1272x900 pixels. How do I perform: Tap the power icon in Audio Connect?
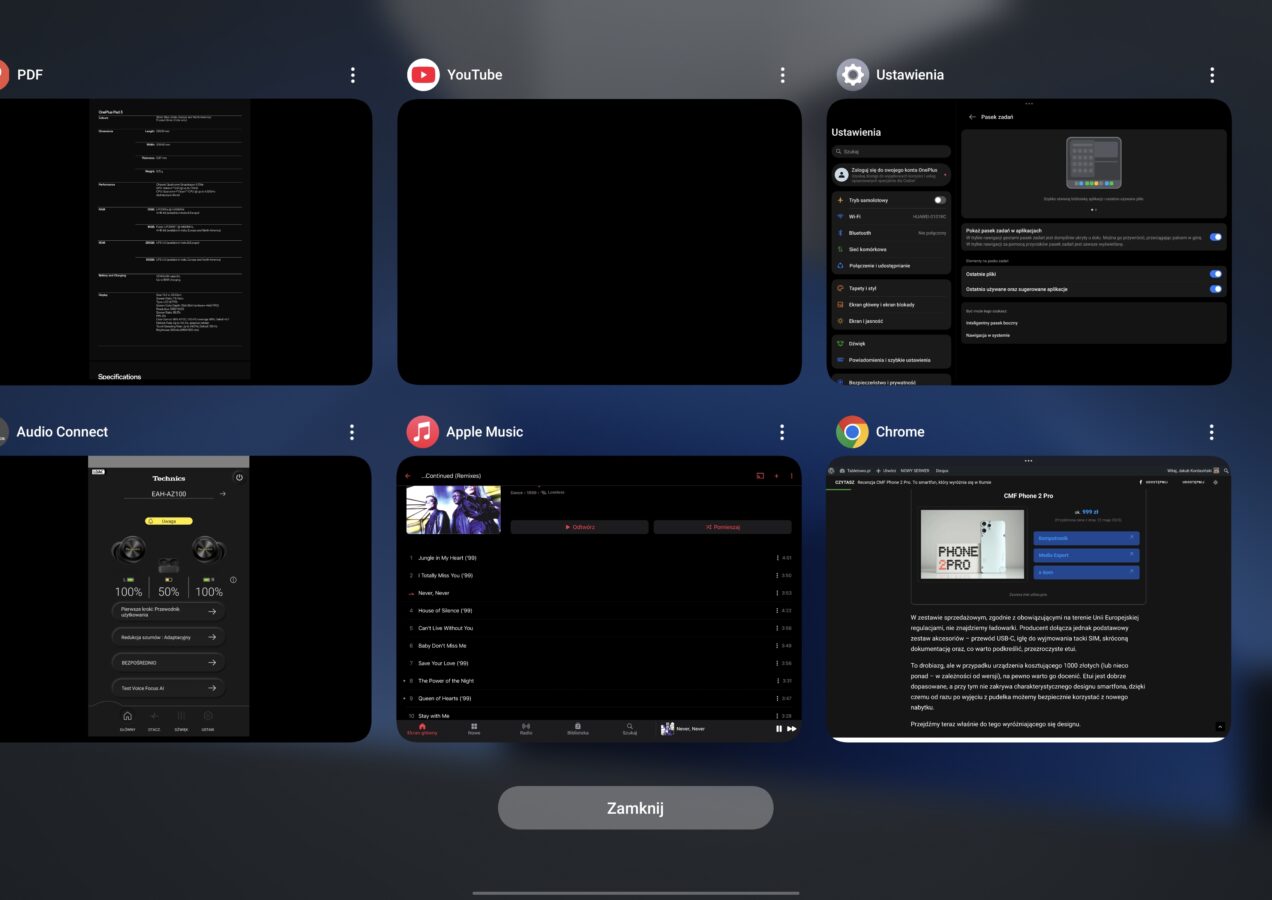point(239,478)
